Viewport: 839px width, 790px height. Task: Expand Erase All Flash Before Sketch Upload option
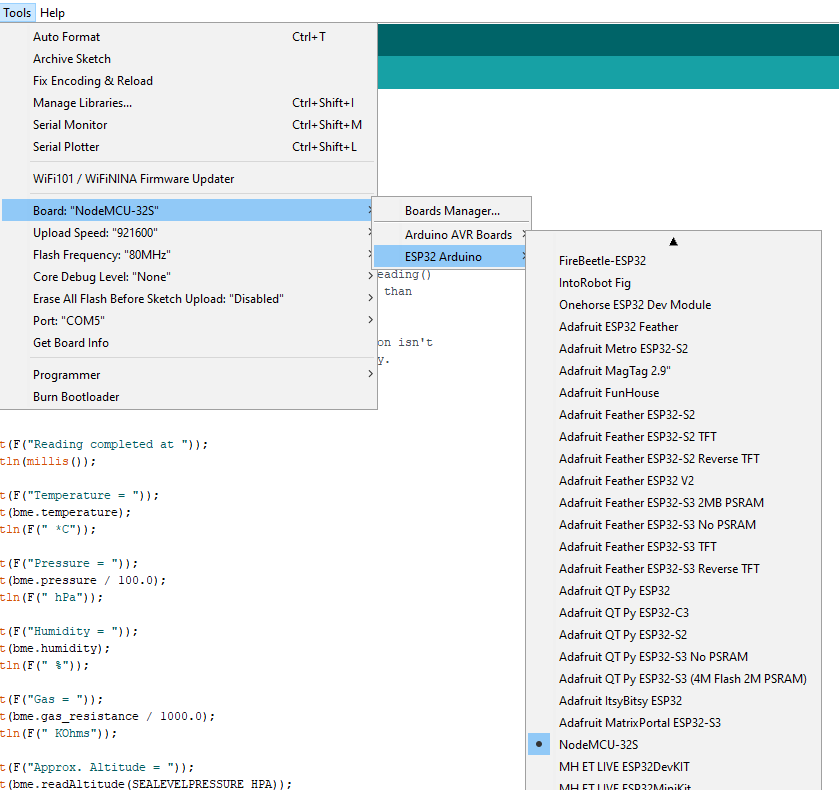point(188,299)
